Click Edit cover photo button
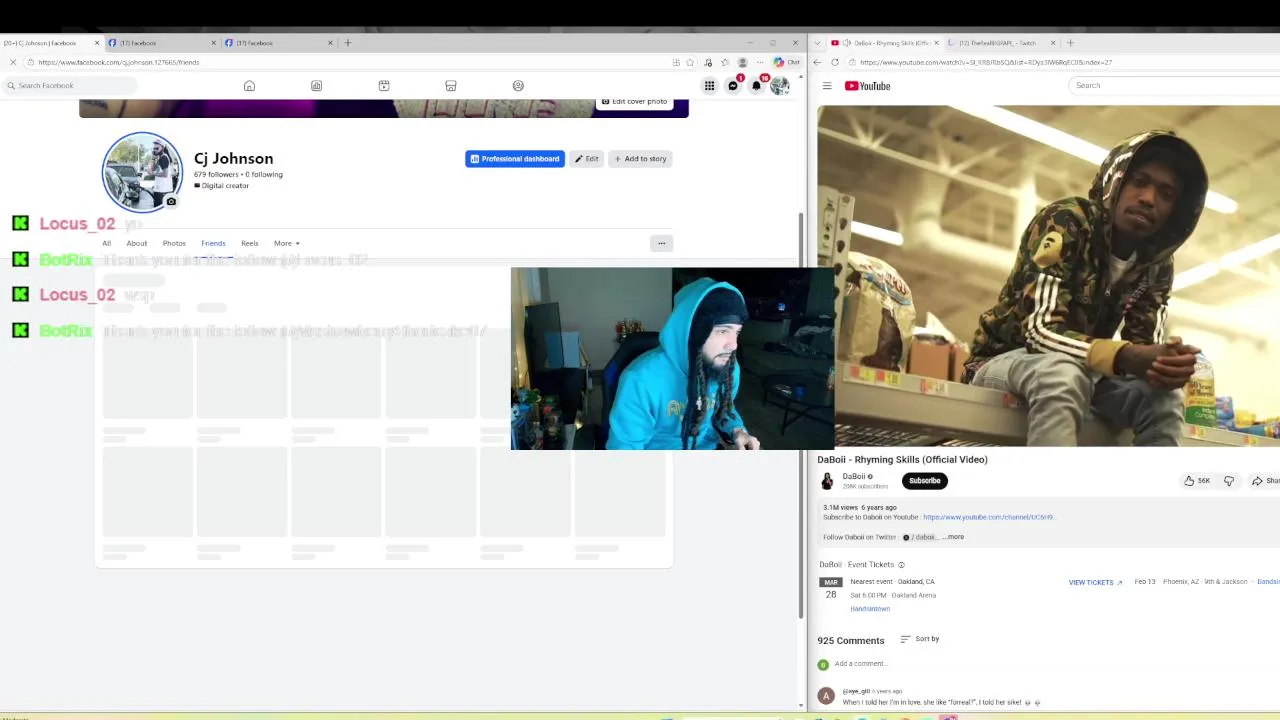The width and height of the screenshot is (1280, 720). click(x=634, y=102)
